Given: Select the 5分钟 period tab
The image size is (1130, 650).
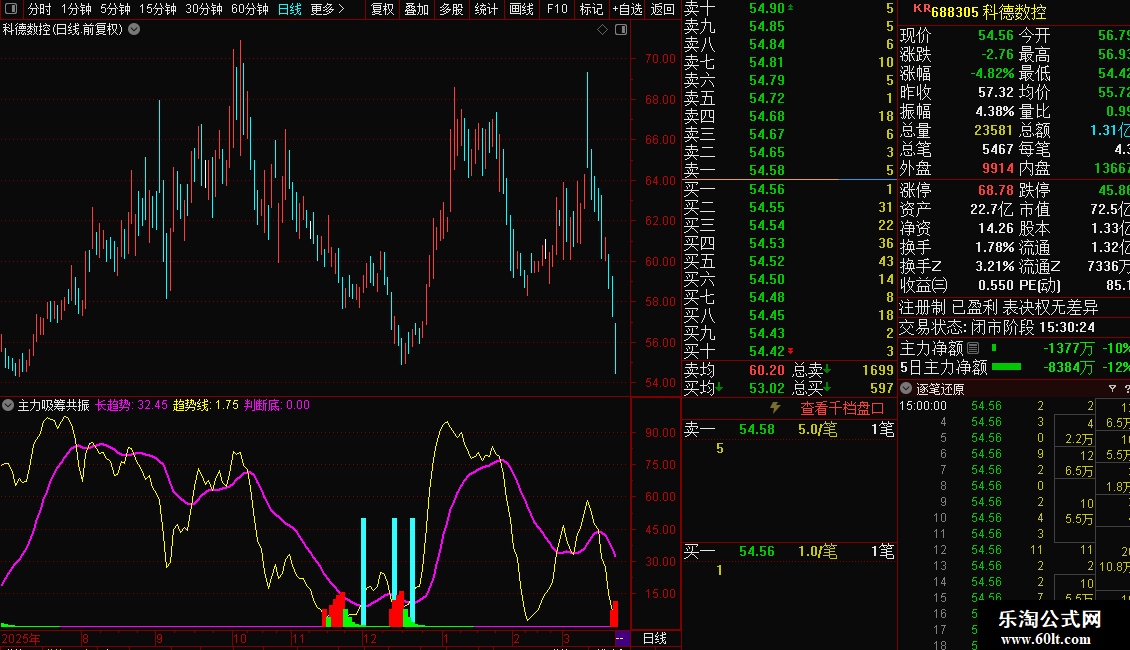Looking at the screenshot, I should point(115,9).
